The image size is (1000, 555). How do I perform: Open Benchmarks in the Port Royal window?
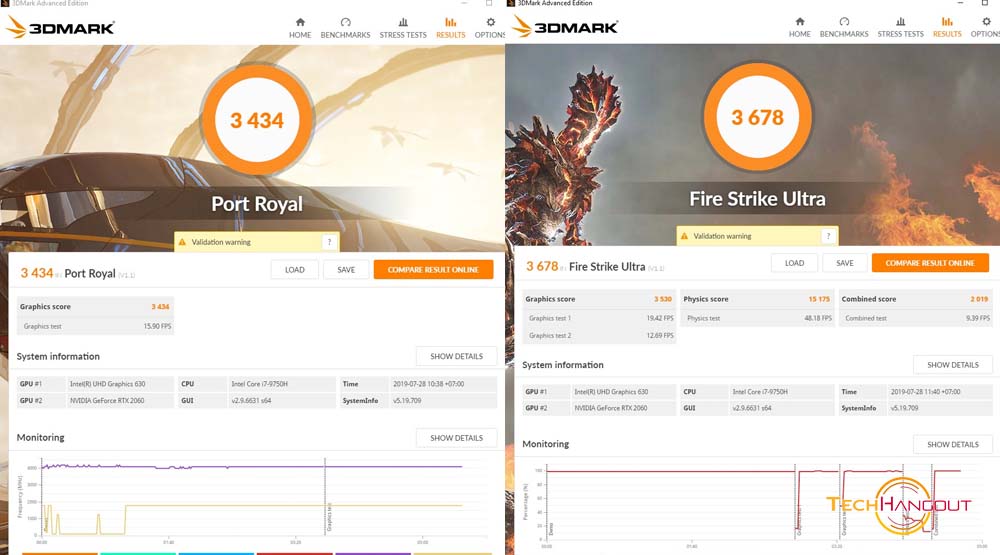pyautogui.click(x=345, y=28)
